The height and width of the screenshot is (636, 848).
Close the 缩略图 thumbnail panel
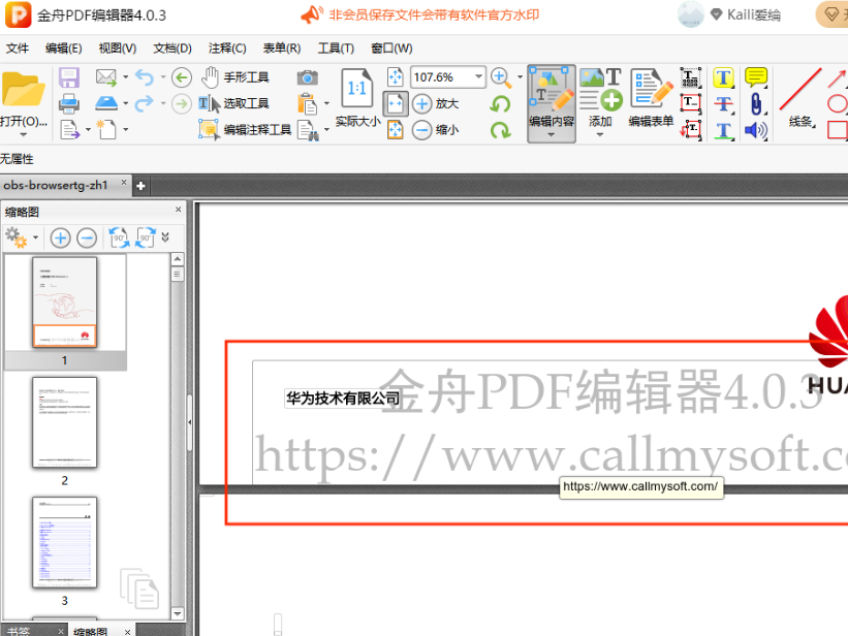[178, 209]
